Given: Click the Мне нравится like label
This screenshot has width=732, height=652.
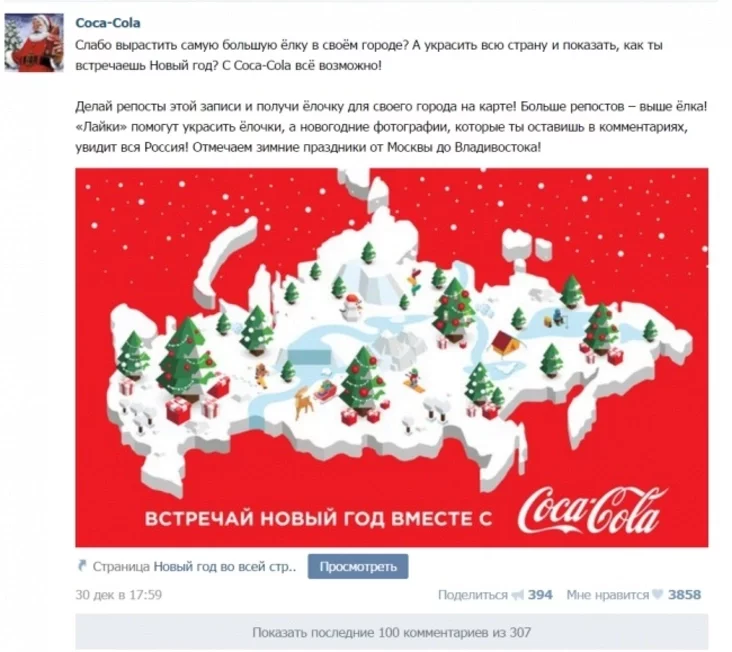Looking at the screenshot, I should (x=607, y=595).
